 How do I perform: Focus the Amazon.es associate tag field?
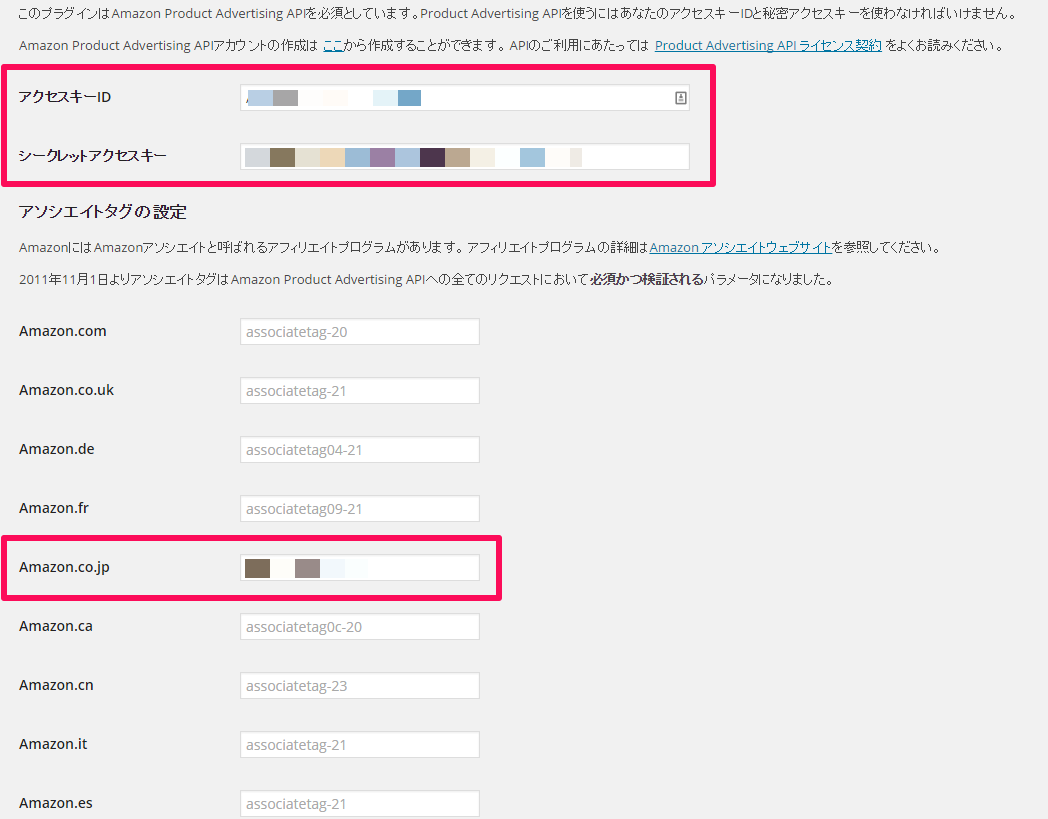(360, 803)
